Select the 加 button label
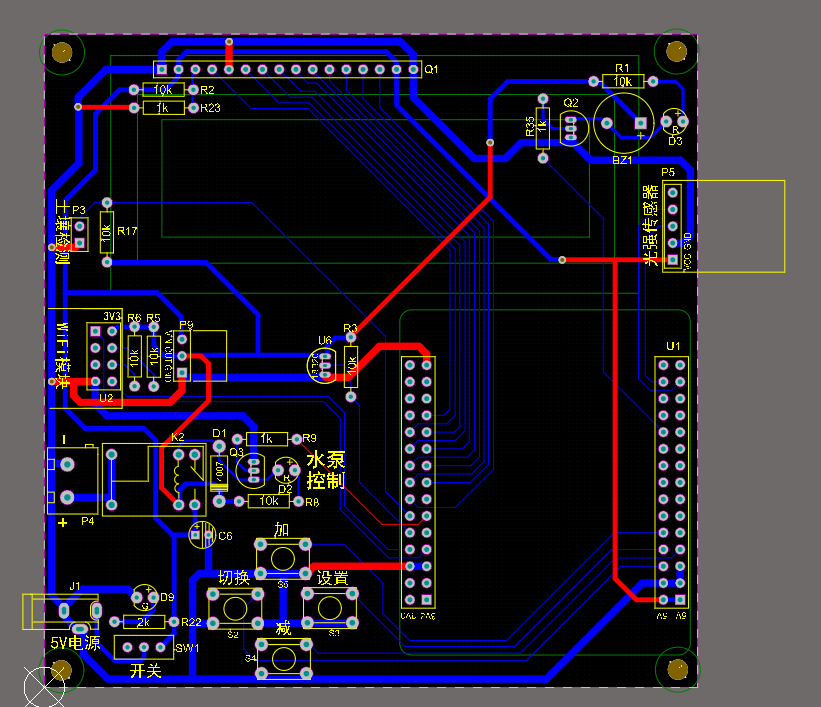Image resolution: width=821 pixels, height=707 pixels. (x=282, y=530)
